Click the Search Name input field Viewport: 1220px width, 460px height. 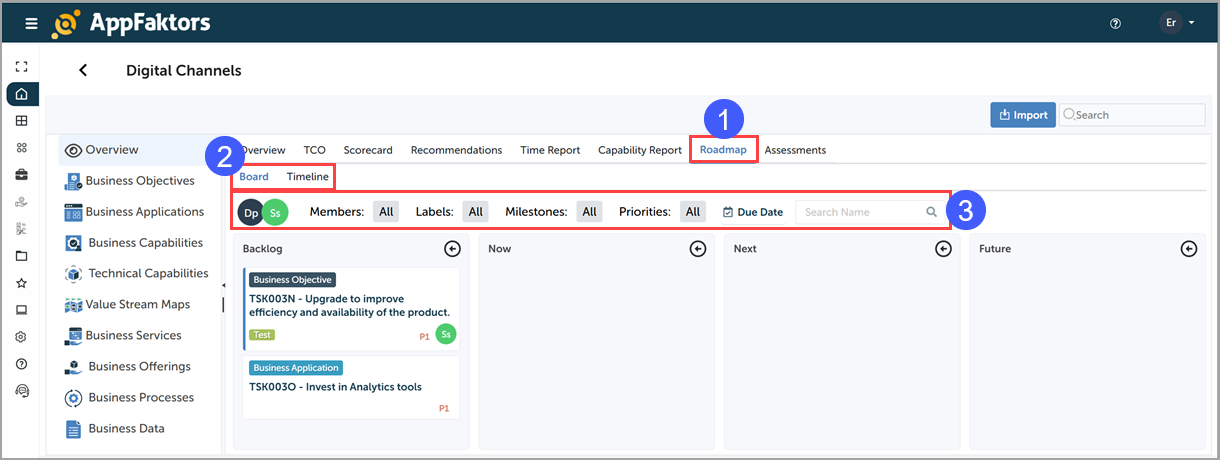(x=862, y=212)
